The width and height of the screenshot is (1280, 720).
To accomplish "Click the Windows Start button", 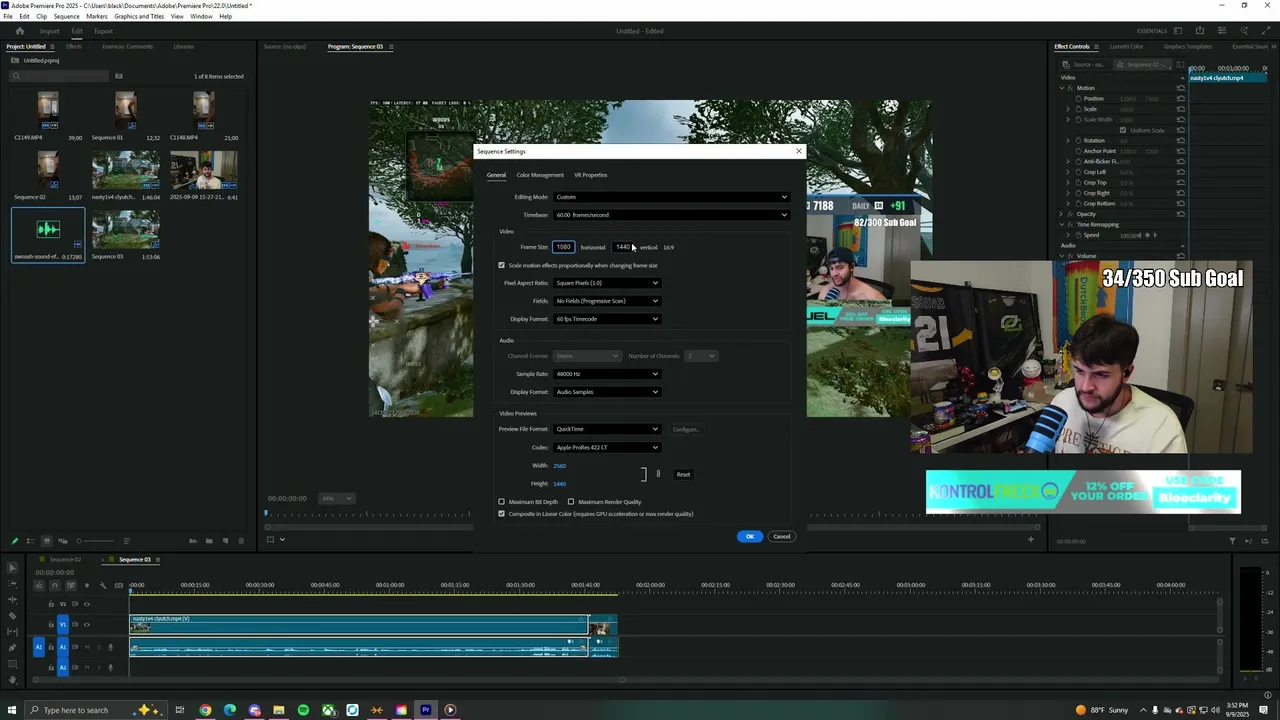I will [12, 710].
